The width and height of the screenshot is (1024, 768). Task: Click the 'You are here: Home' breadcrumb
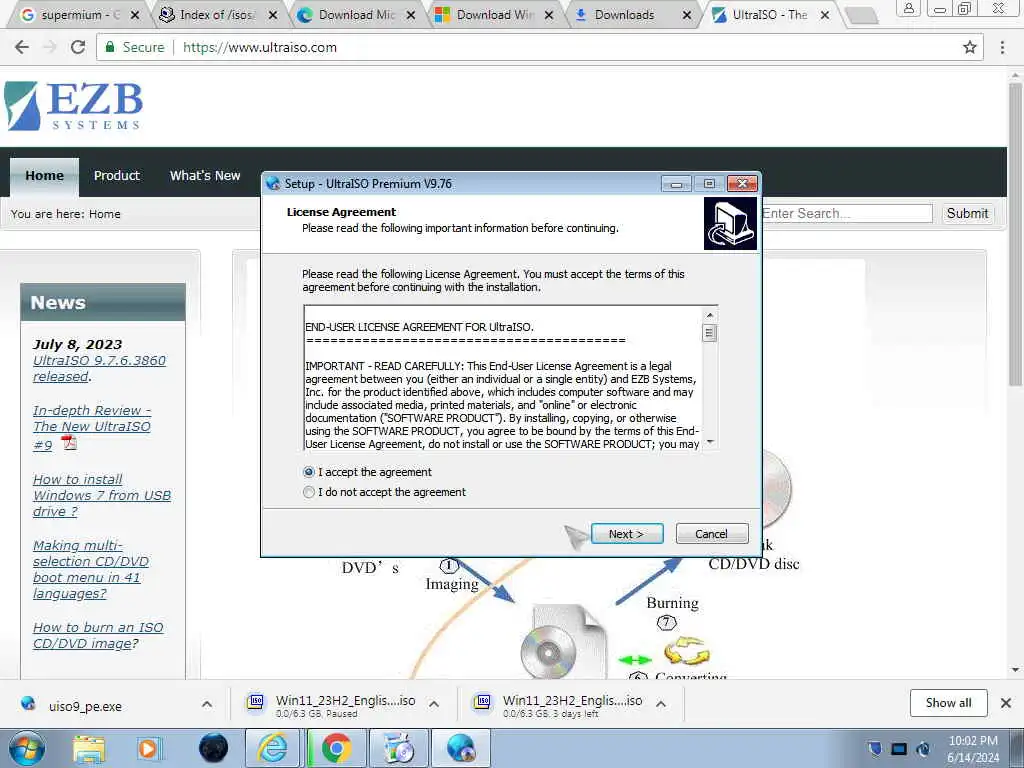coord(65,214)
